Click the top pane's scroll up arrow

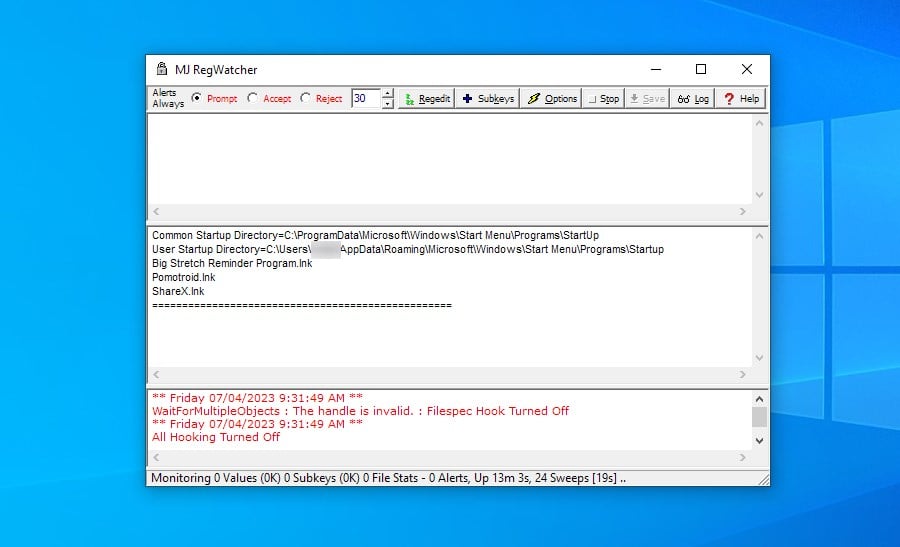point(759,123)
